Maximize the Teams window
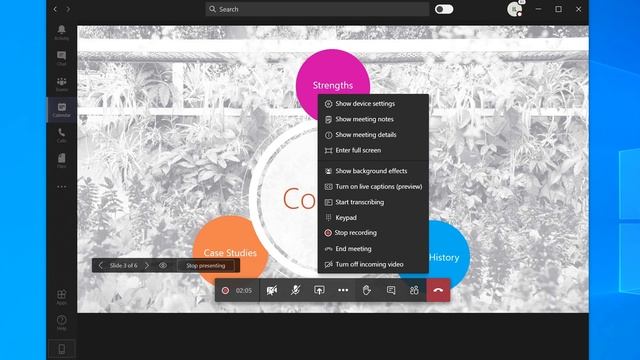Screen dimensions: 640x360 point(558,9)
